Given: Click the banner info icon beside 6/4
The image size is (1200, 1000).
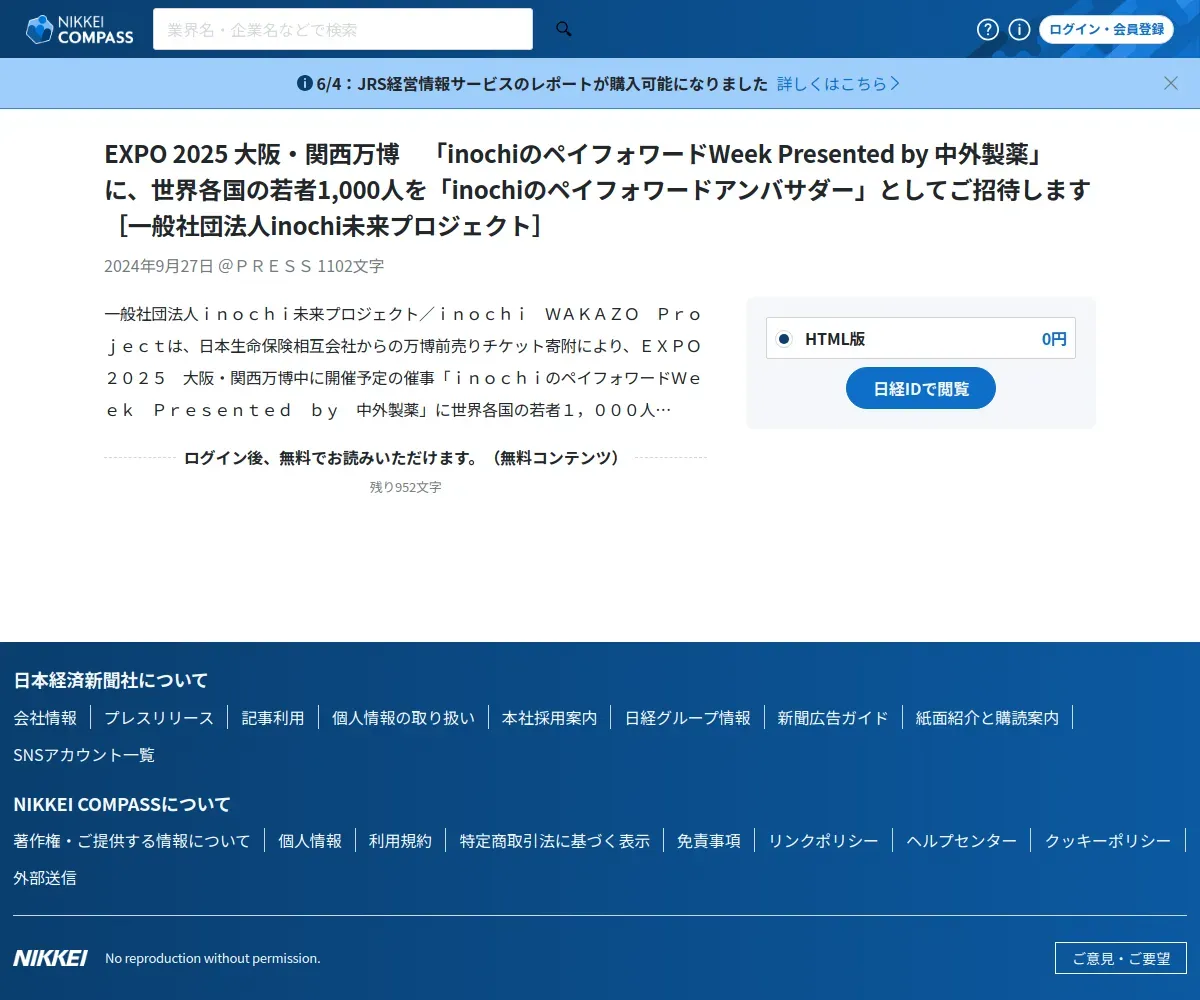Looking at the screenshot, I should click(305, 83).
